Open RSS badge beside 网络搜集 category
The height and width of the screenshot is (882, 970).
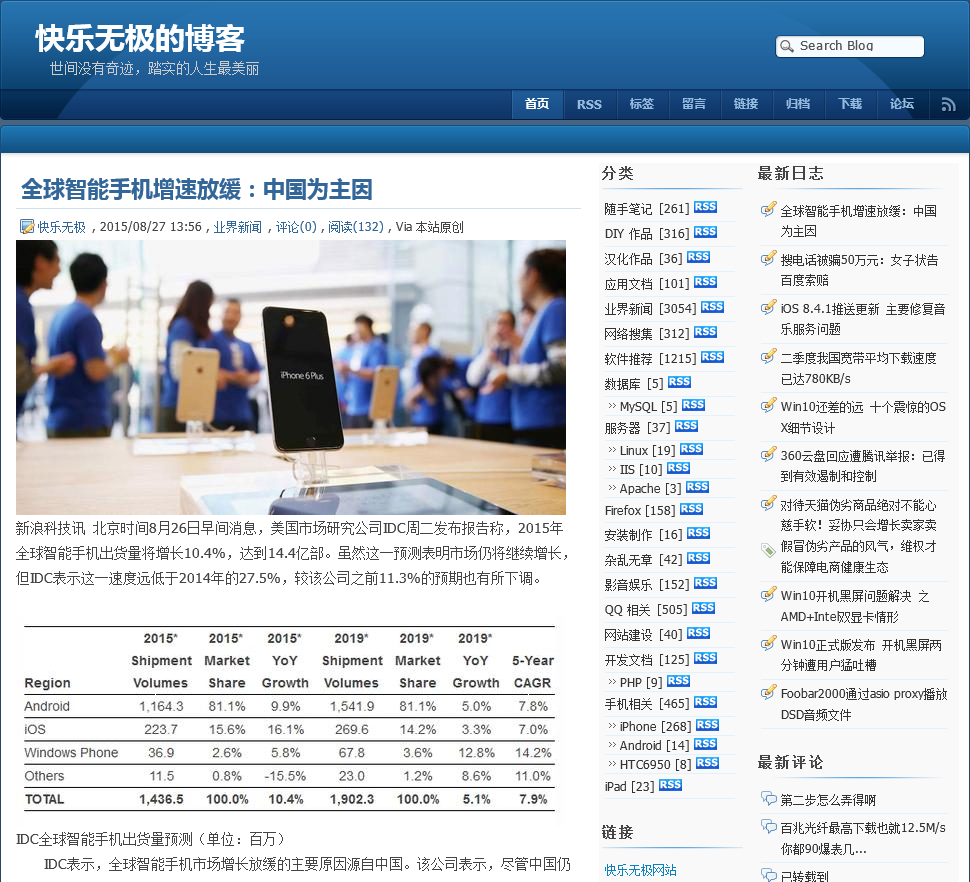click(705, 332)
